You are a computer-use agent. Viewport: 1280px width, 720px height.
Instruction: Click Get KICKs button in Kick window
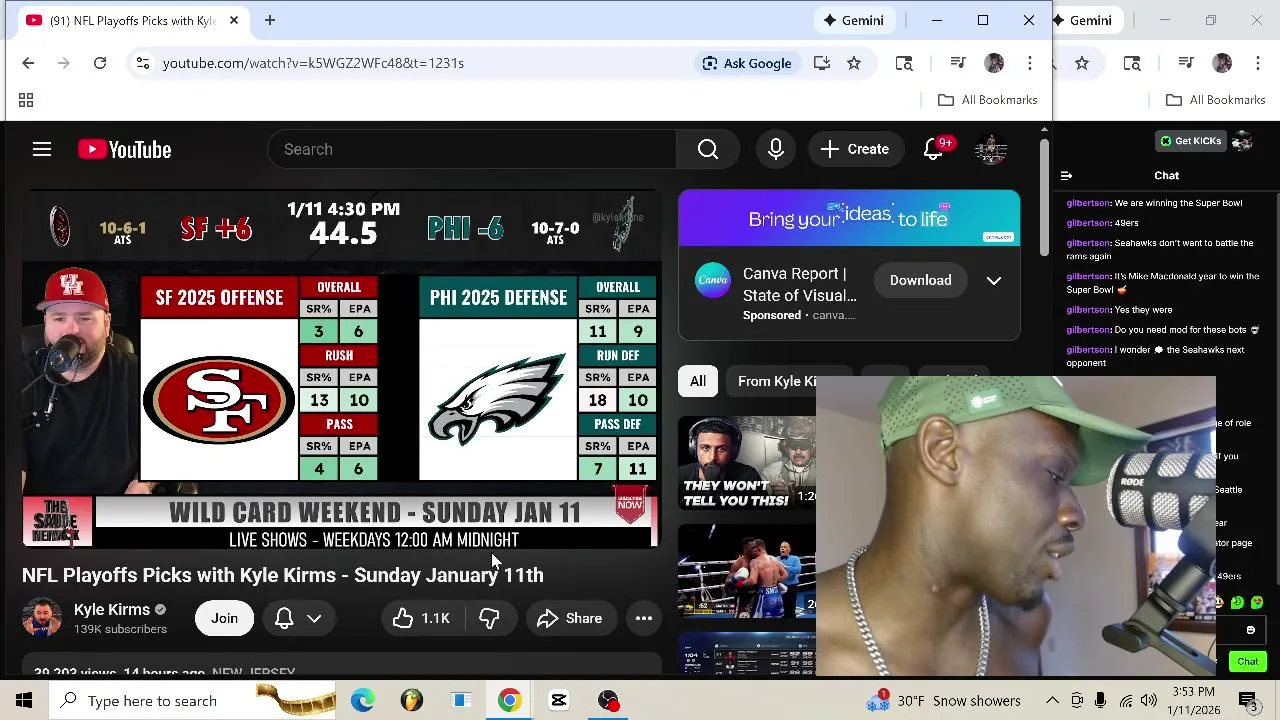(1191, 141)
